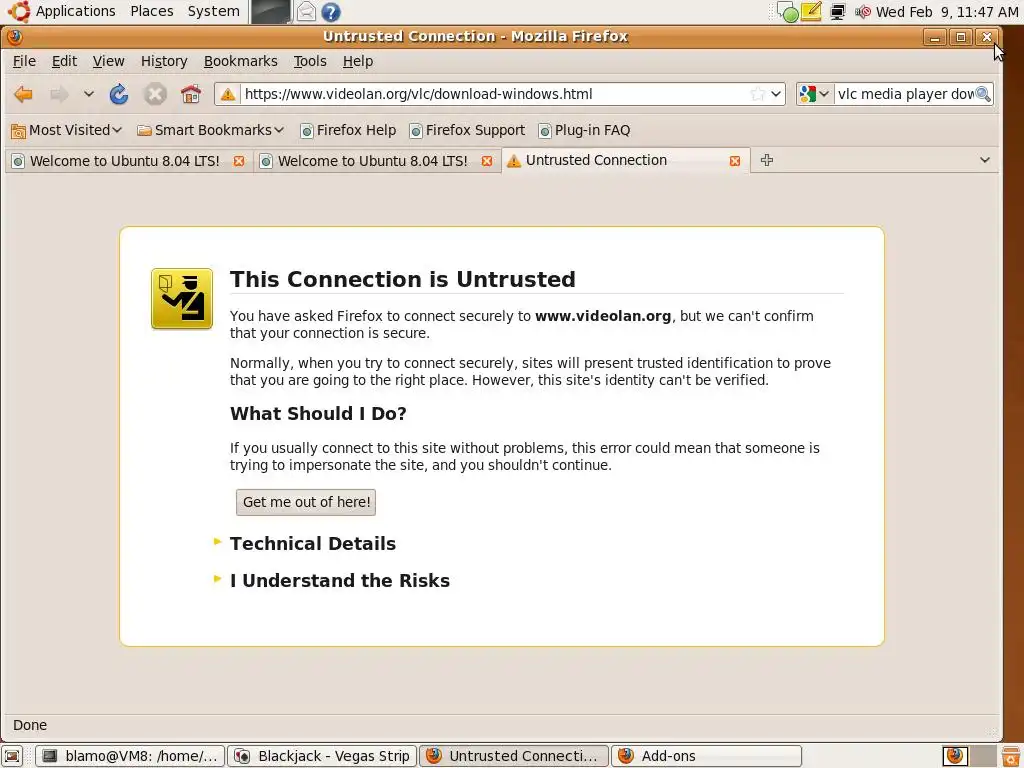Click the Untrusted Connection taskbar button

point(514,756)
